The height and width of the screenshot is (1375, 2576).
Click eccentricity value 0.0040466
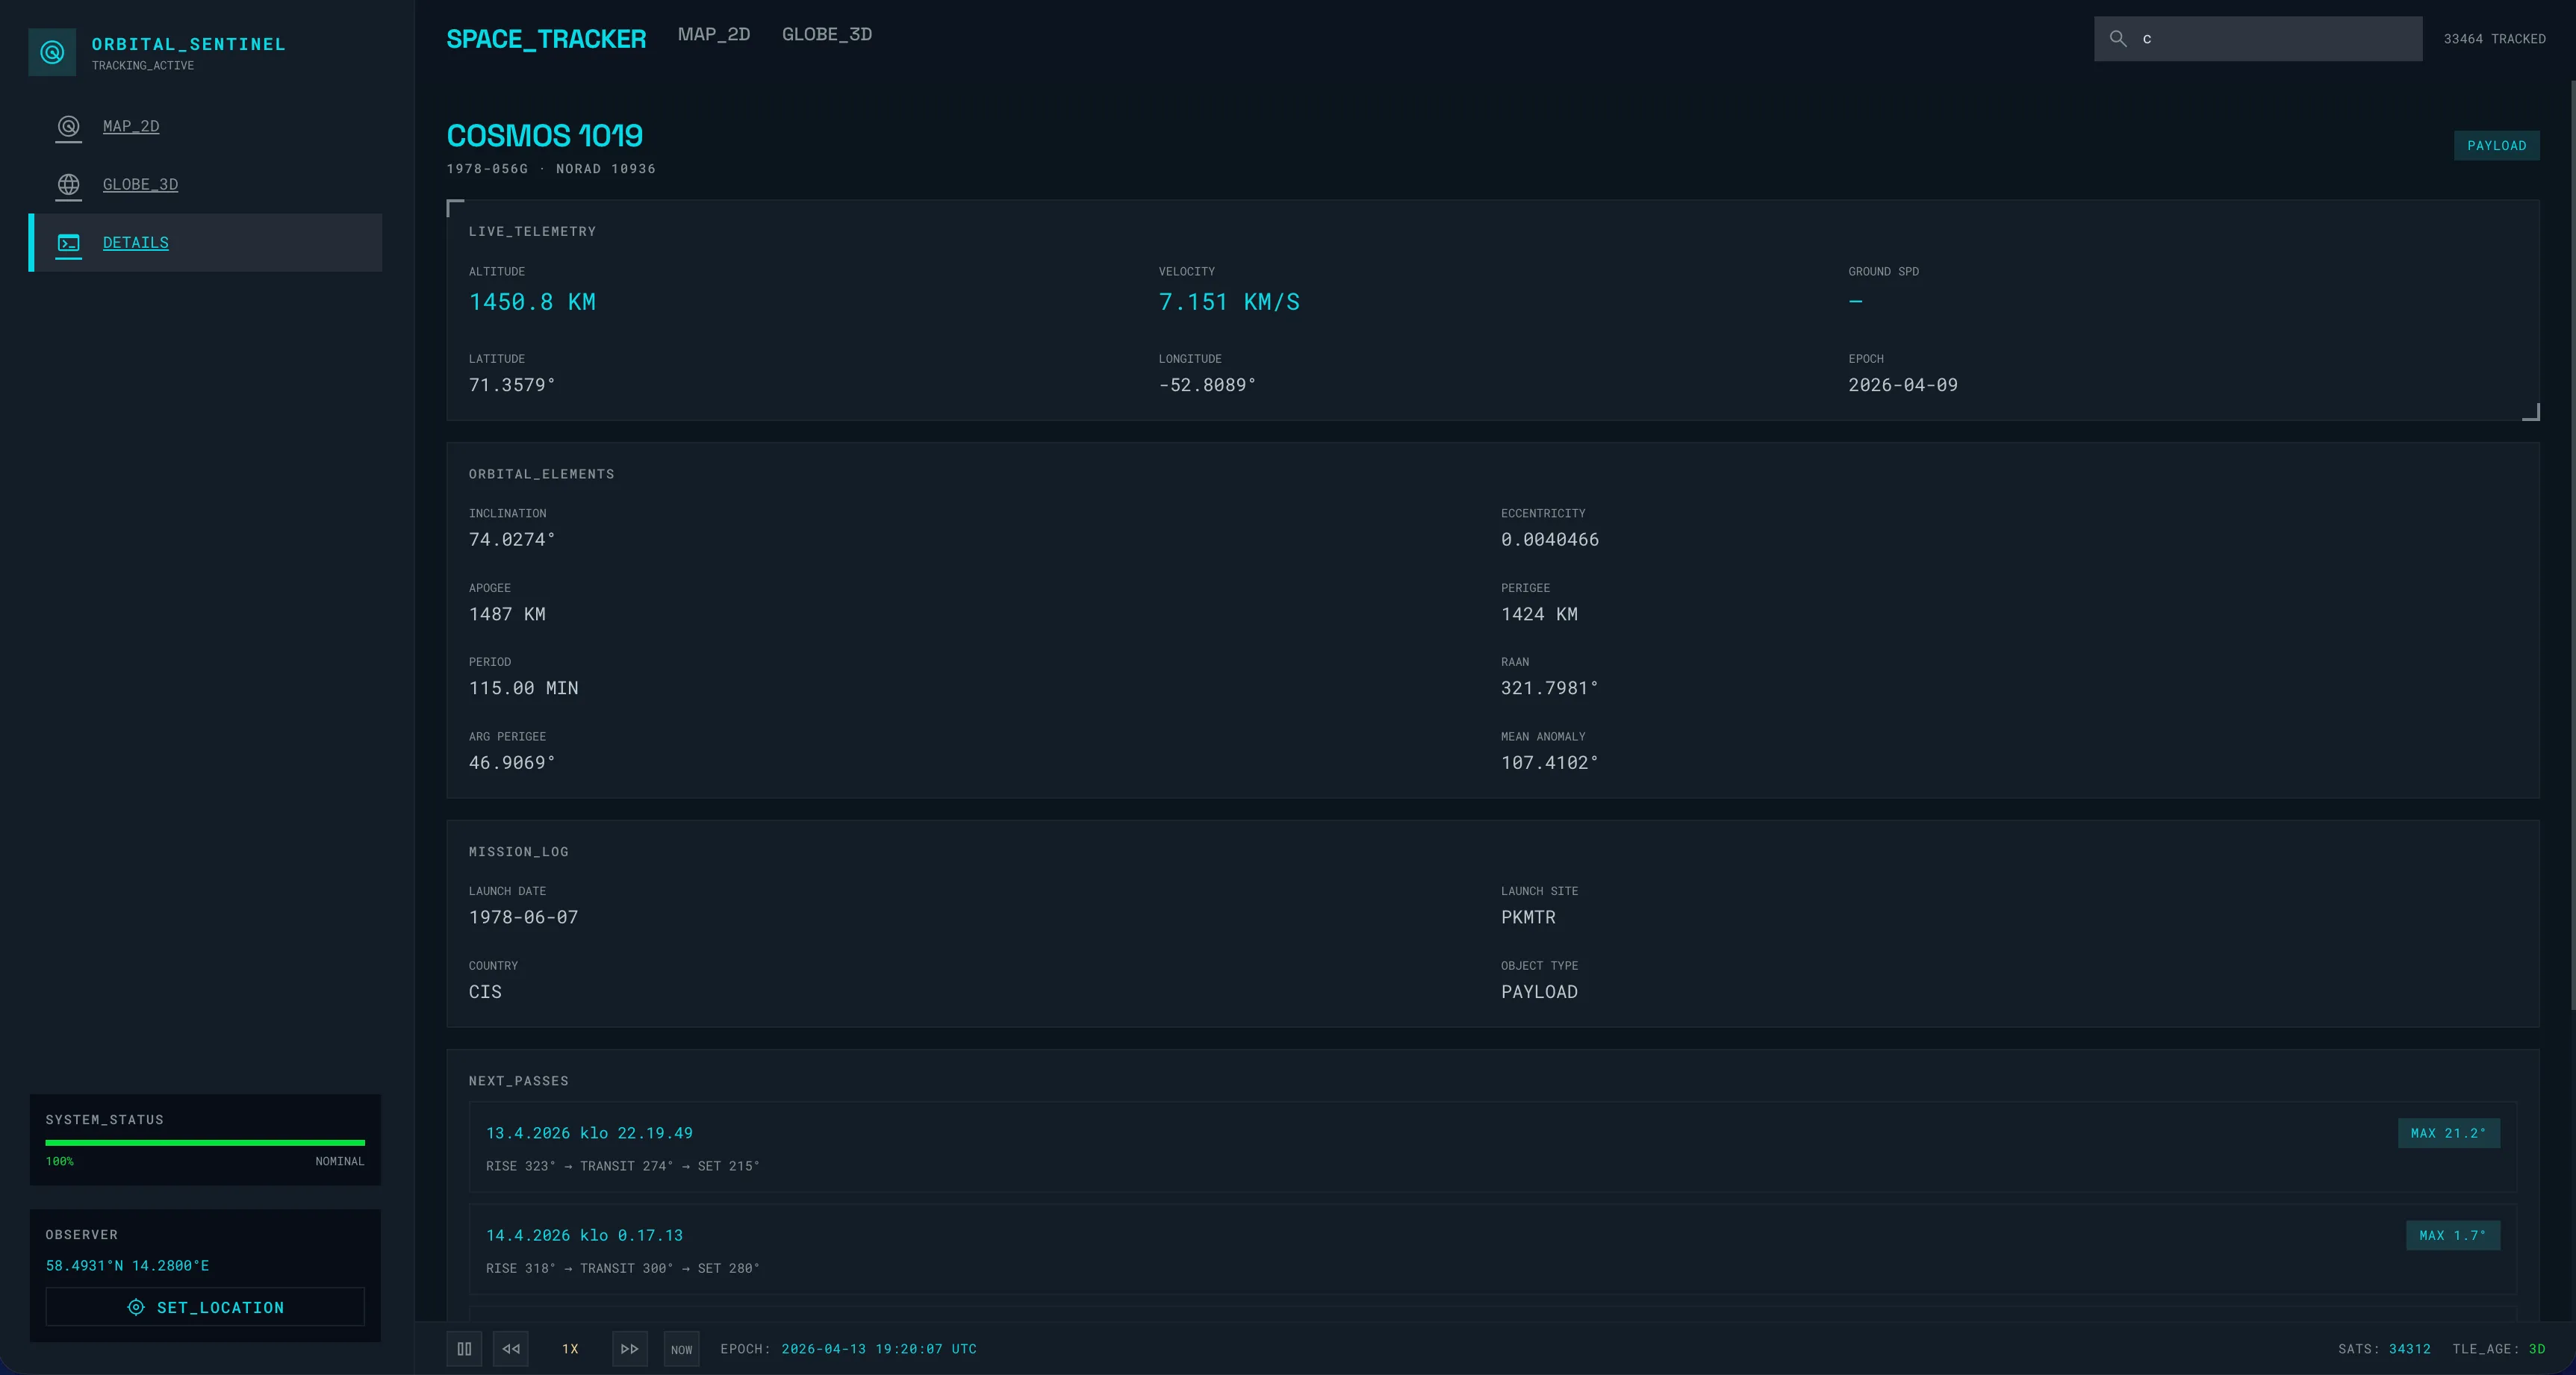click(x=1550, y=540)
